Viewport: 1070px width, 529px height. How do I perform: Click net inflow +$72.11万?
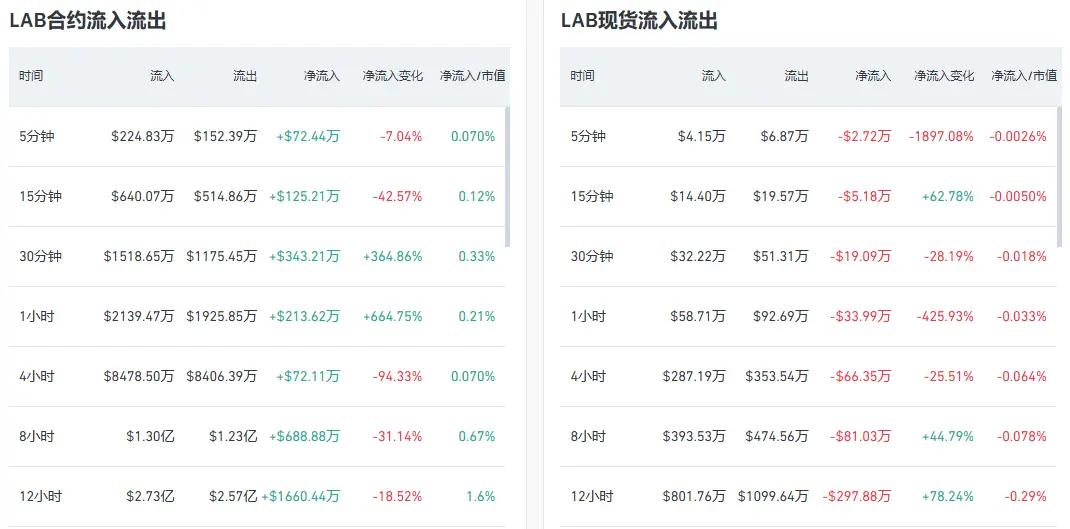[x=308, y=377]
